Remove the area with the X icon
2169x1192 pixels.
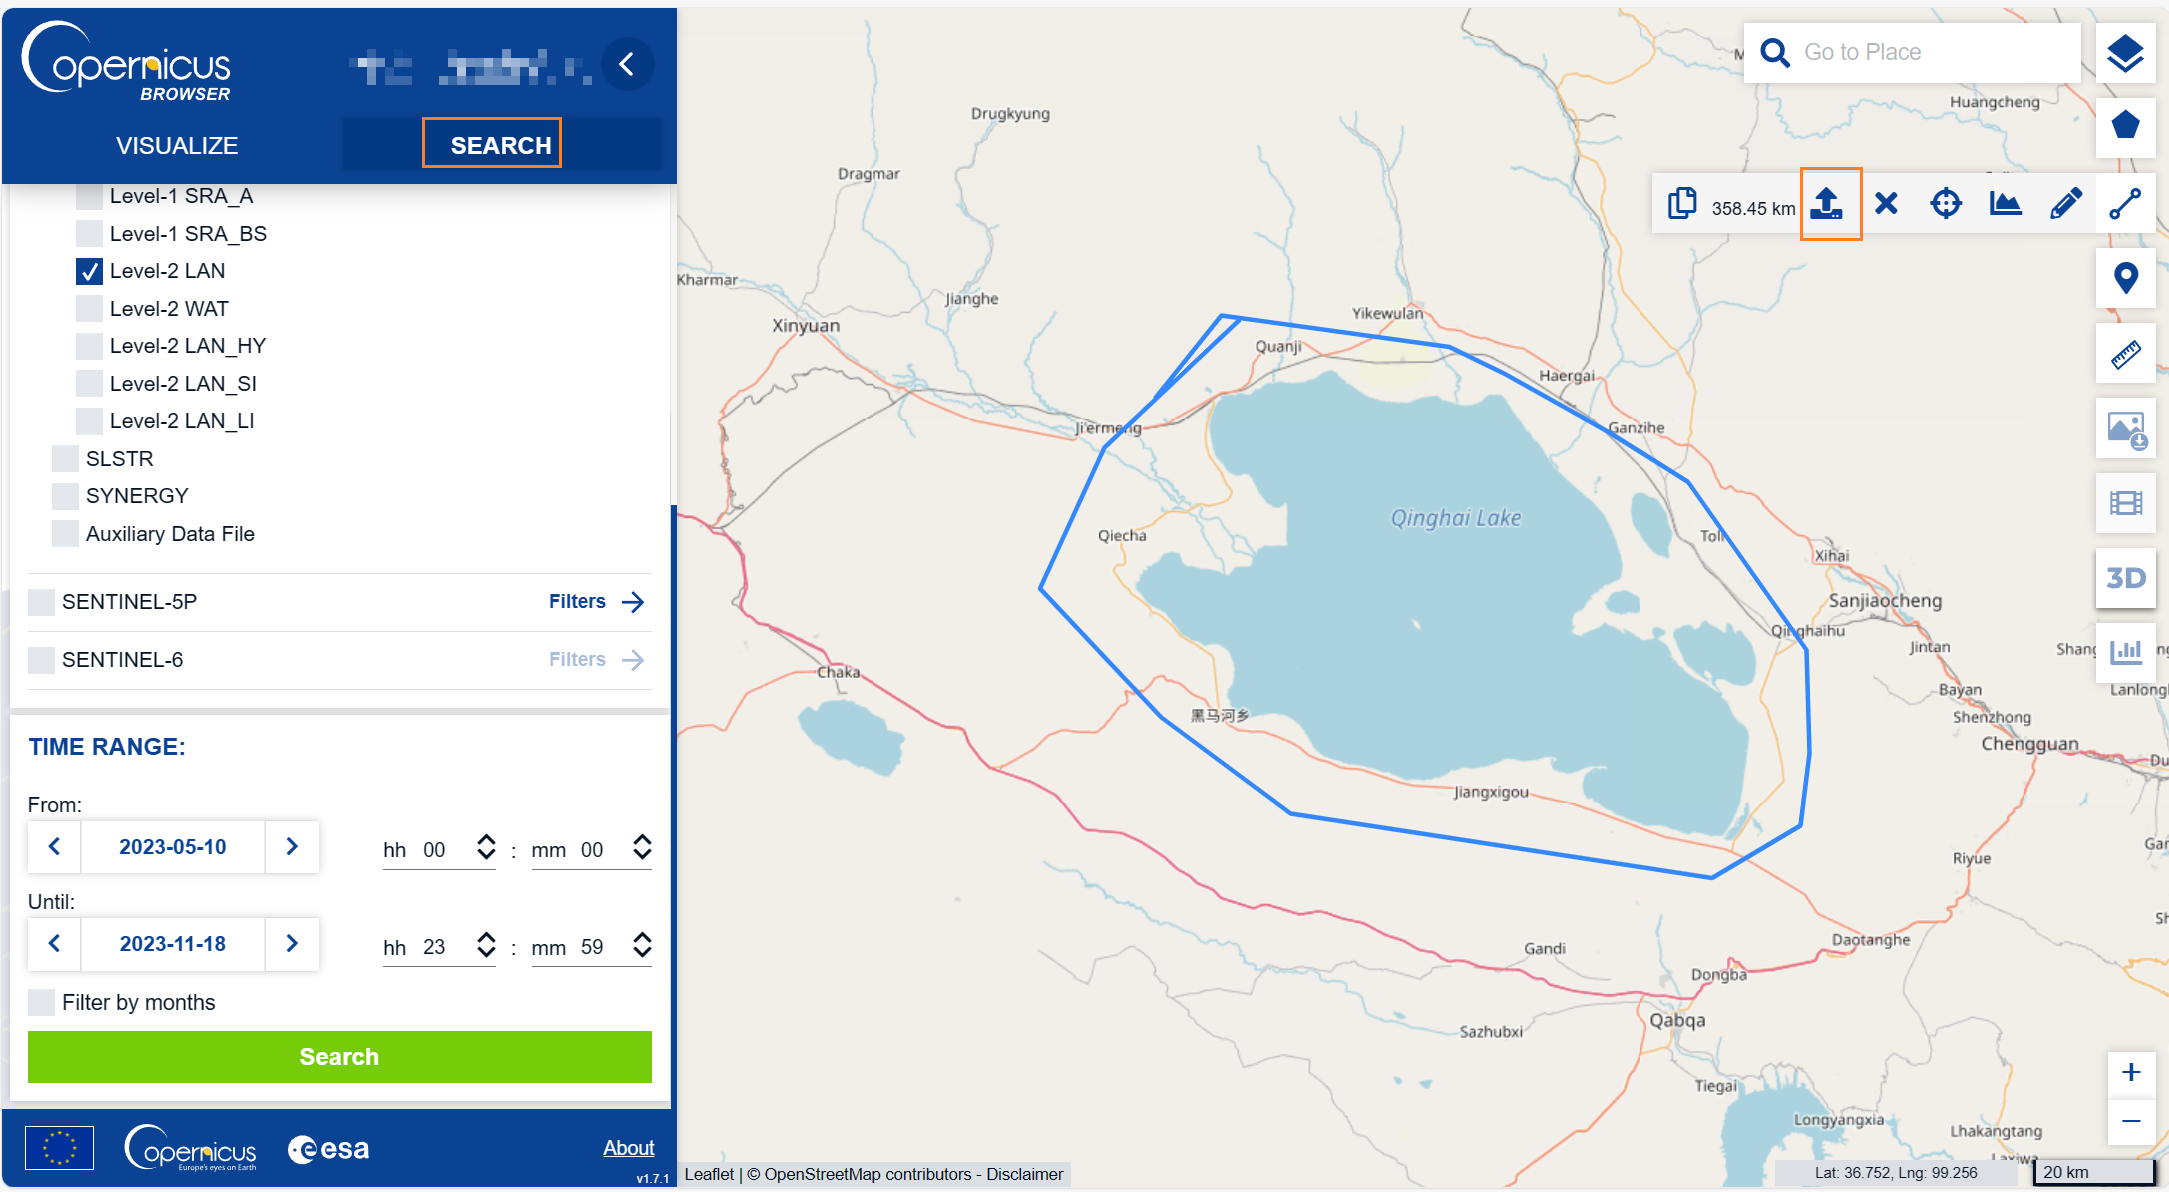tap(1886, 204)
